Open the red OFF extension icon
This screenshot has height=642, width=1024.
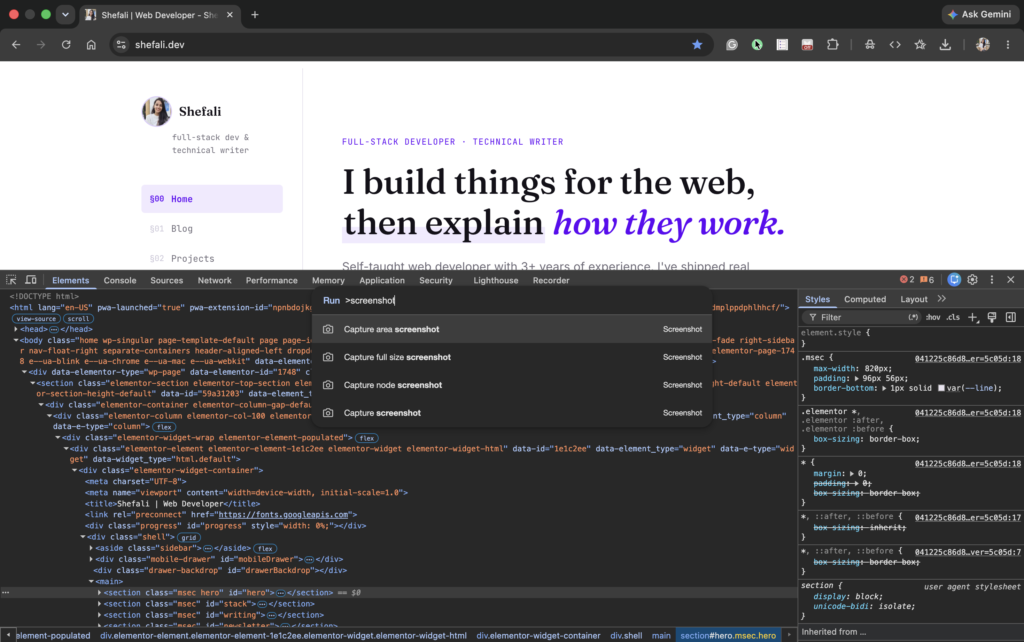(807, 44)
